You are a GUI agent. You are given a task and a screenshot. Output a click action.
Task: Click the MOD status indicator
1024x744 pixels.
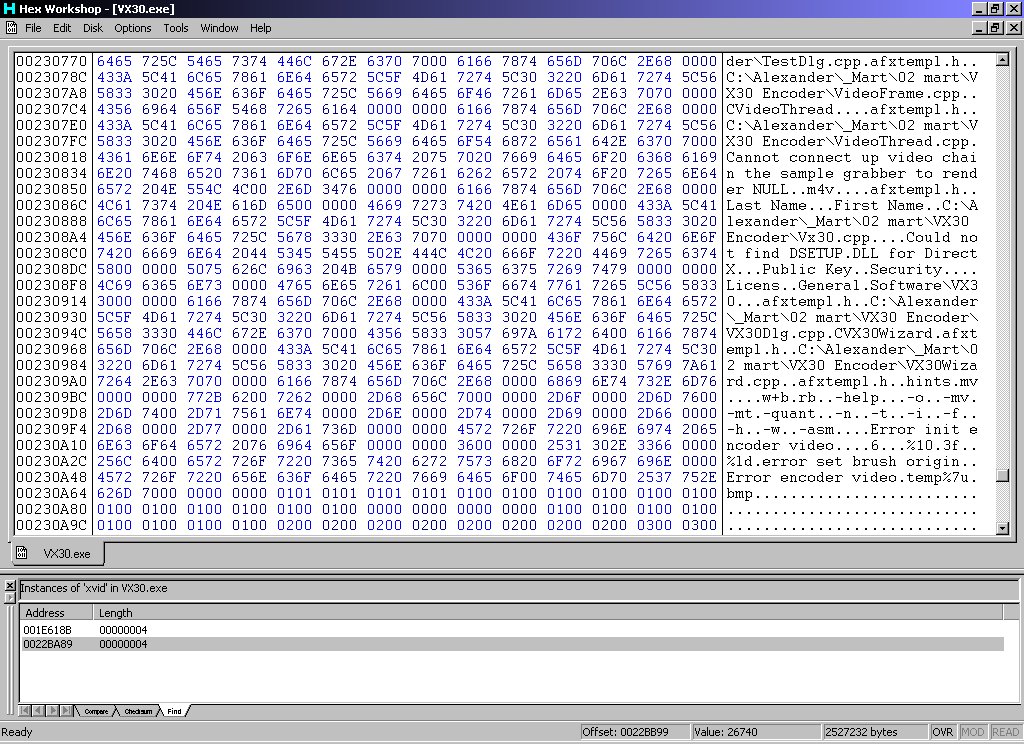point(972,732)
